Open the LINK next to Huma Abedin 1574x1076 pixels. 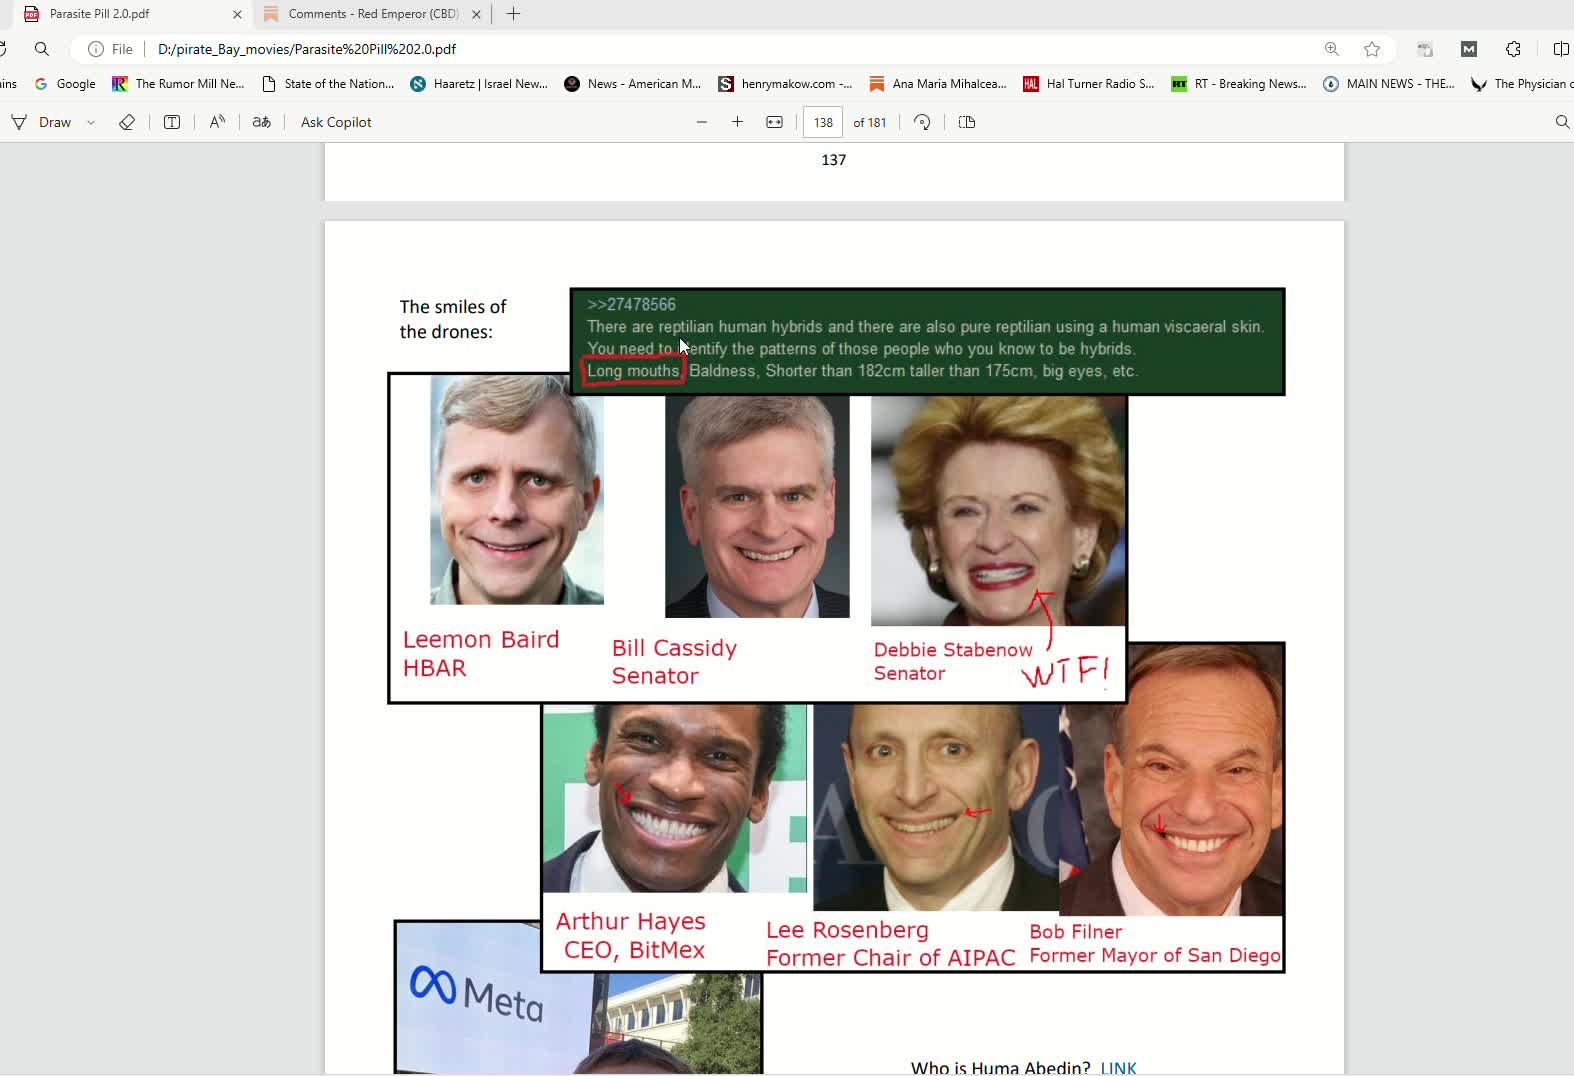(x=1118, y=1067)
